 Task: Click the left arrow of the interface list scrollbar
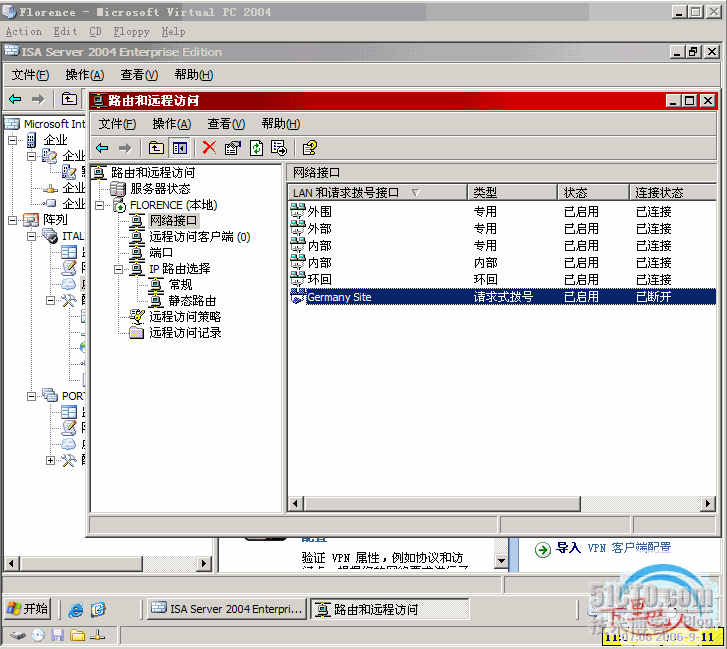coord(295,503)
